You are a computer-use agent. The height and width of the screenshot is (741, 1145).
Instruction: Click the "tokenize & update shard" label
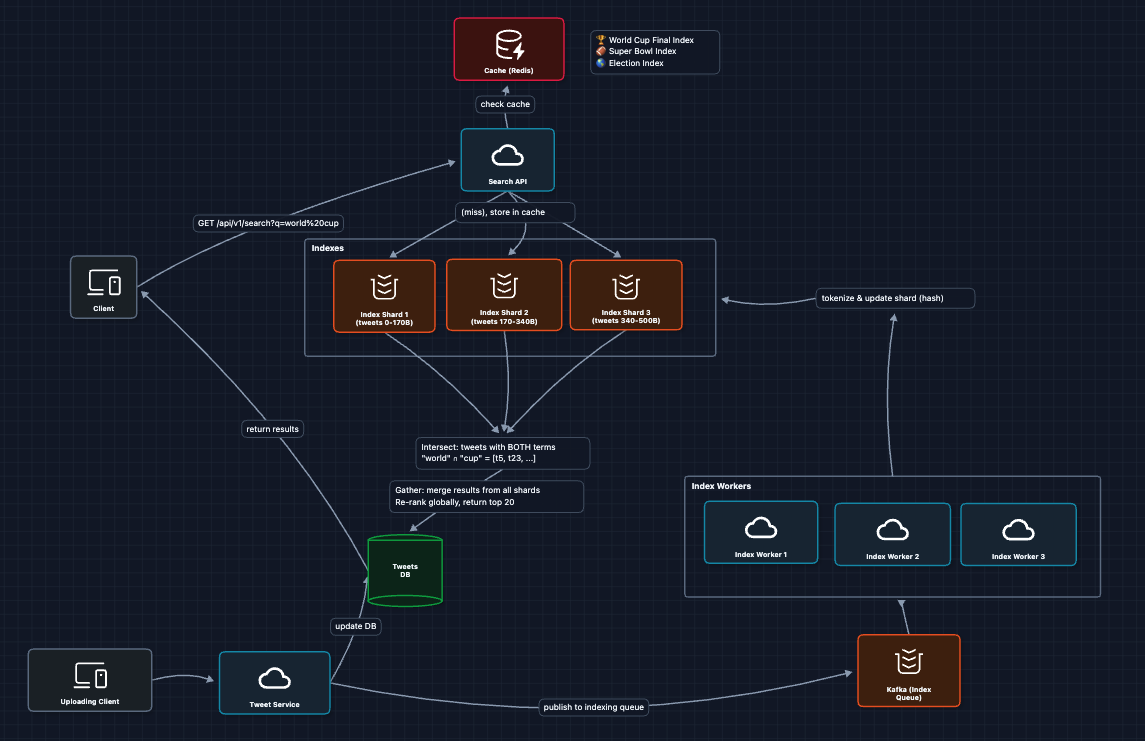click(893, 298)
